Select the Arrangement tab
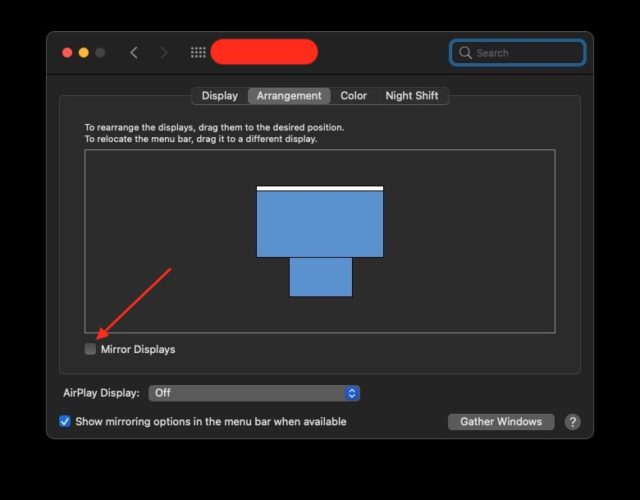Viewport: 640px width, 500px height. tap(289, 96)
